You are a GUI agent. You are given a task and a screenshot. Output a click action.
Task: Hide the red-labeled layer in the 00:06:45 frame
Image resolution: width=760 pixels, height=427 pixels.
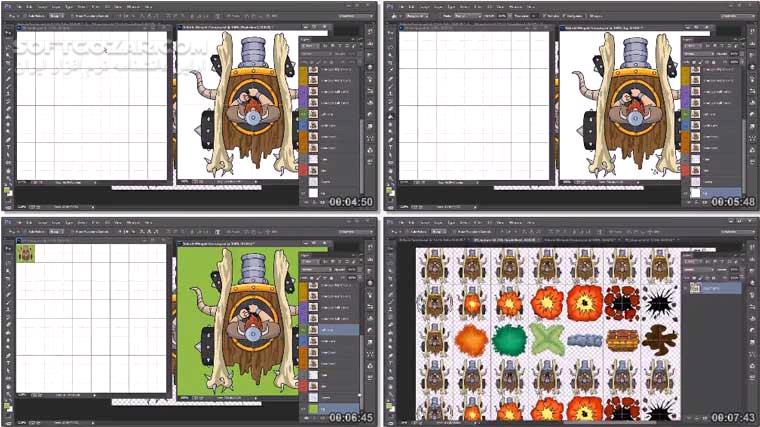(303, 386)
